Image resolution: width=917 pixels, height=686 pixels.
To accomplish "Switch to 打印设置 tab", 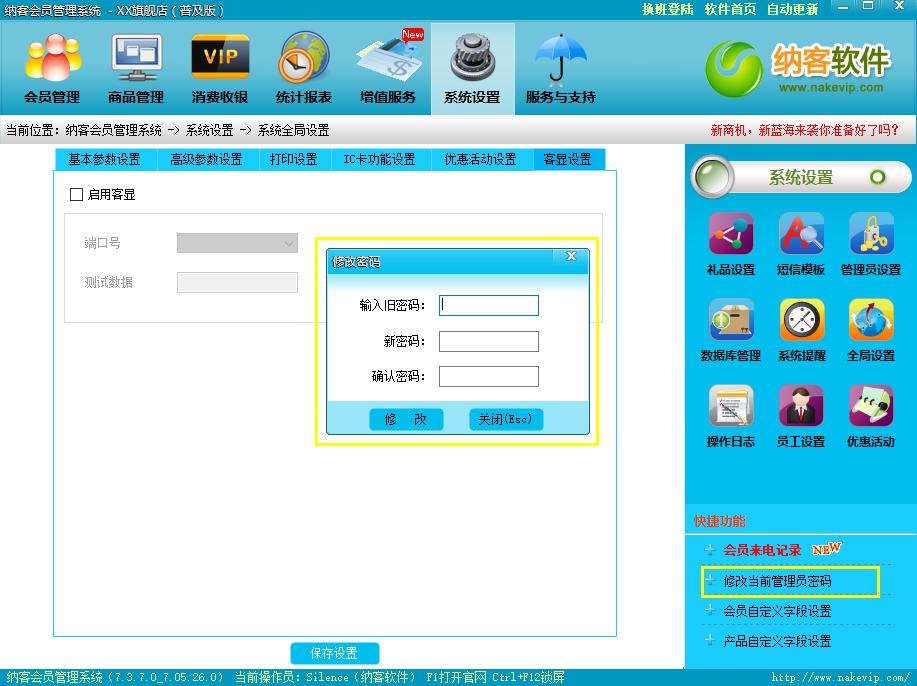I will (x=293, y=159).
